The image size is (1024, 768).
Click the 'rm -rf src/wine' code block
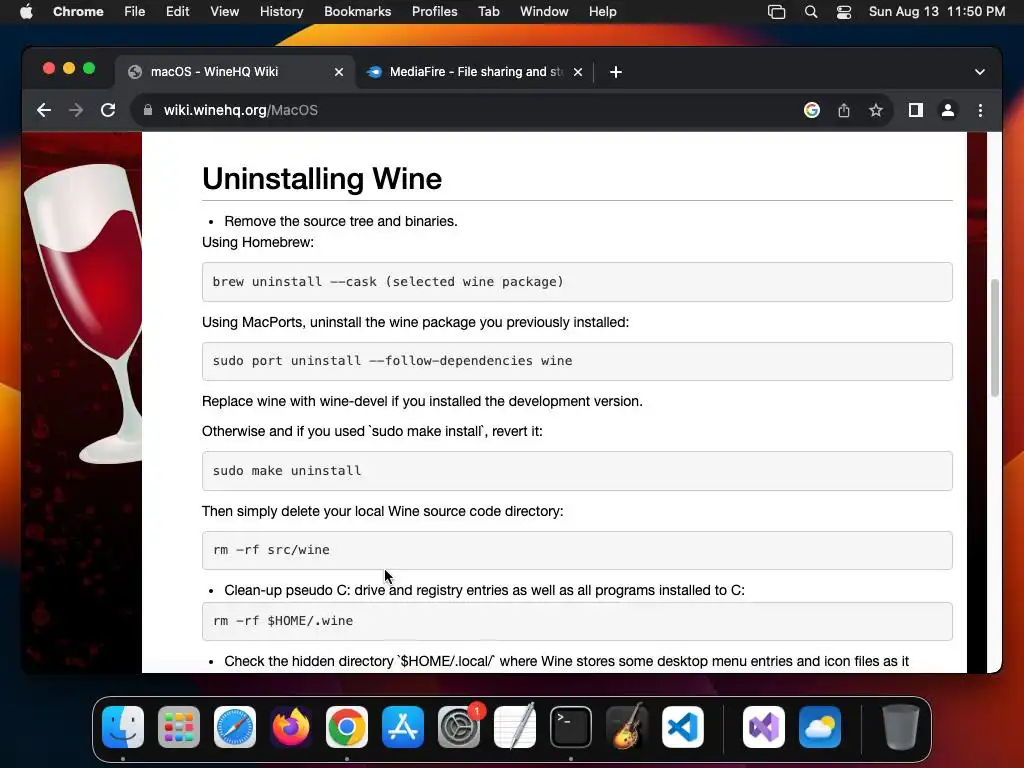coord(577,551)
